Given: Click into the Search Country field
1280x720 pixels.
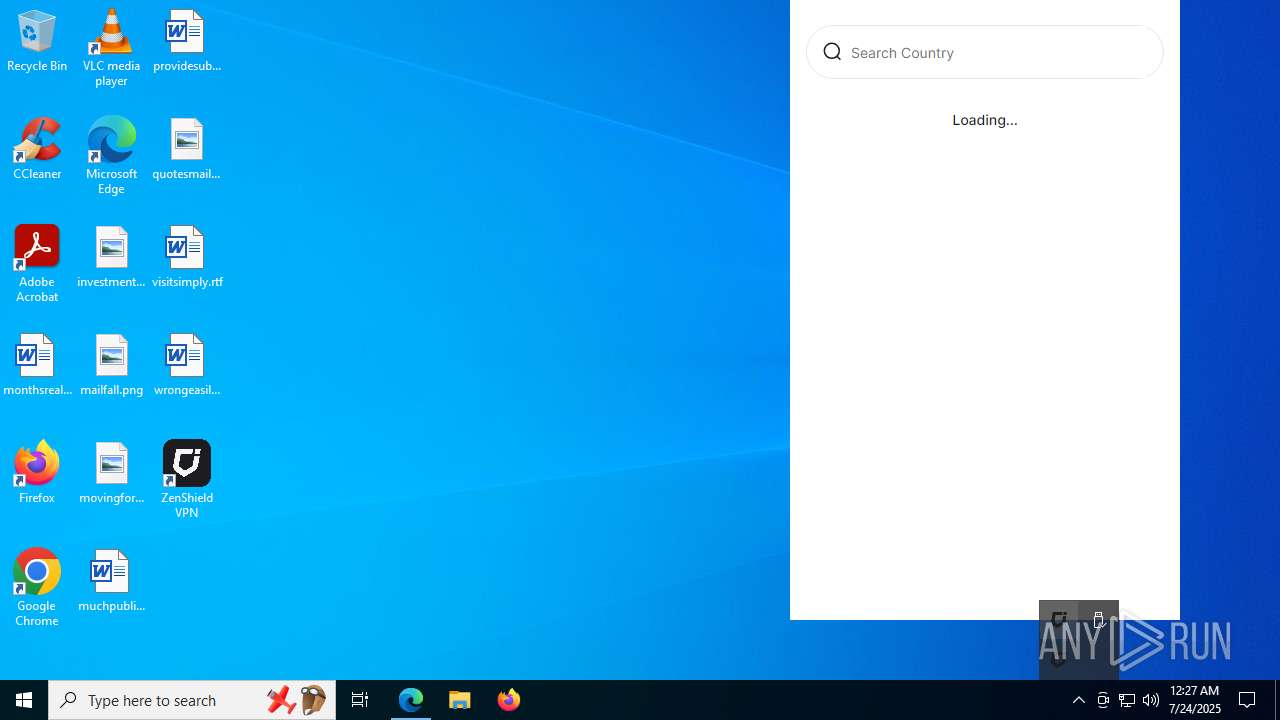Looking at the screenshot, I should [x=985, y=52].
